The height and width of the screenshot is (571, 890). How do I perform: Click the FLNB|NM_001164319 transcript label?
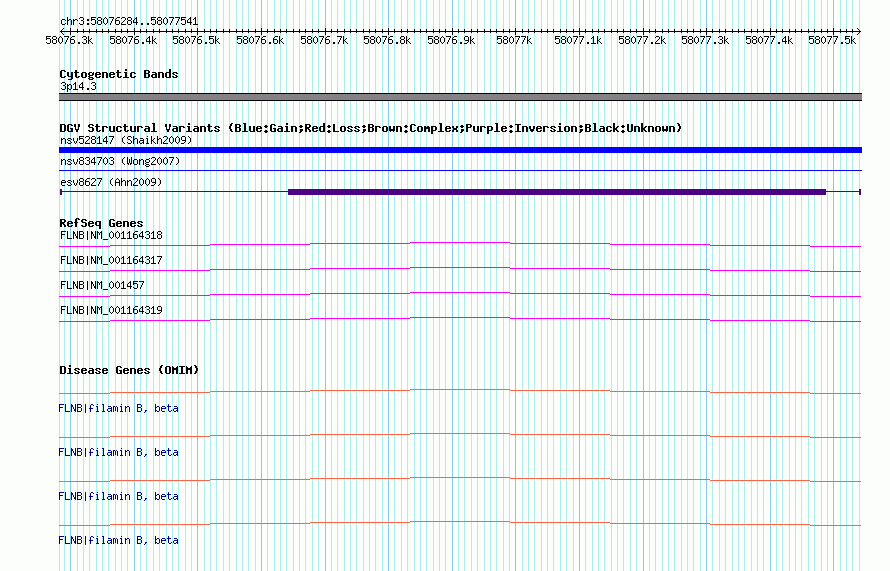coord(111,310)
